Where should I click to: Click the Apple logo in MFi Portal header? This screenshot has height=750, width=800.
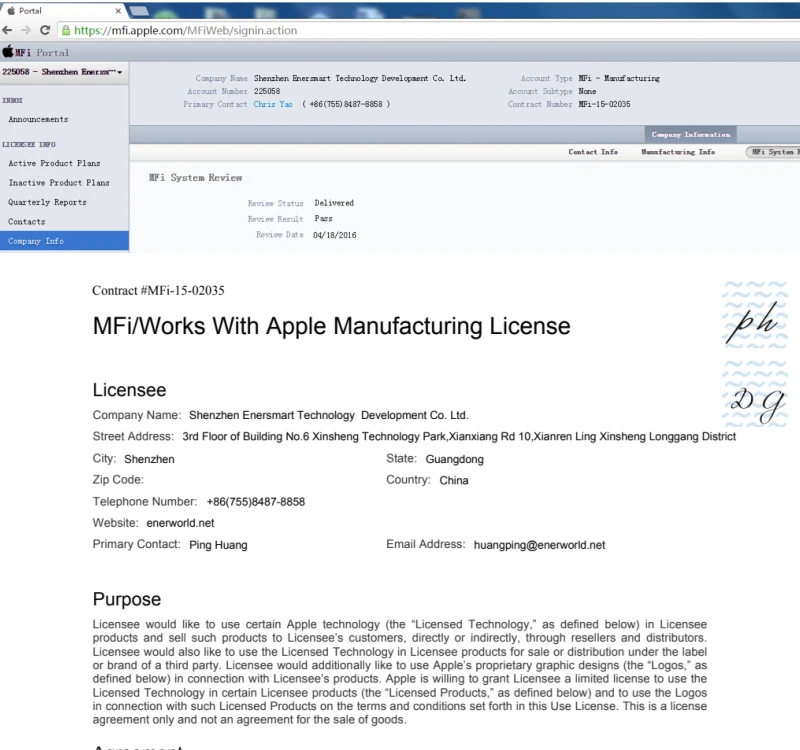[x=8, y=52]
